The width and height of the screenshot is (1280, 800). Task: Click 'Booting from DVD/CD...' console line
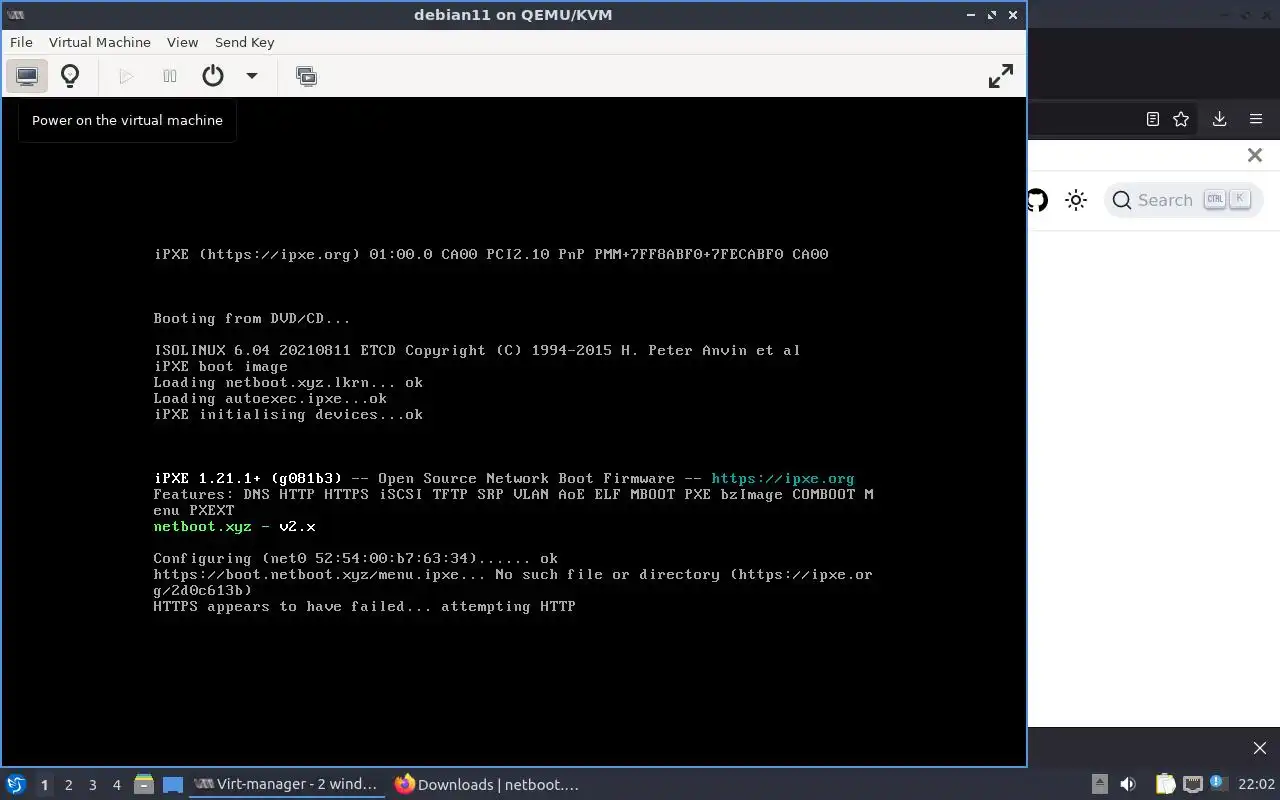click(x=252, y=318)
